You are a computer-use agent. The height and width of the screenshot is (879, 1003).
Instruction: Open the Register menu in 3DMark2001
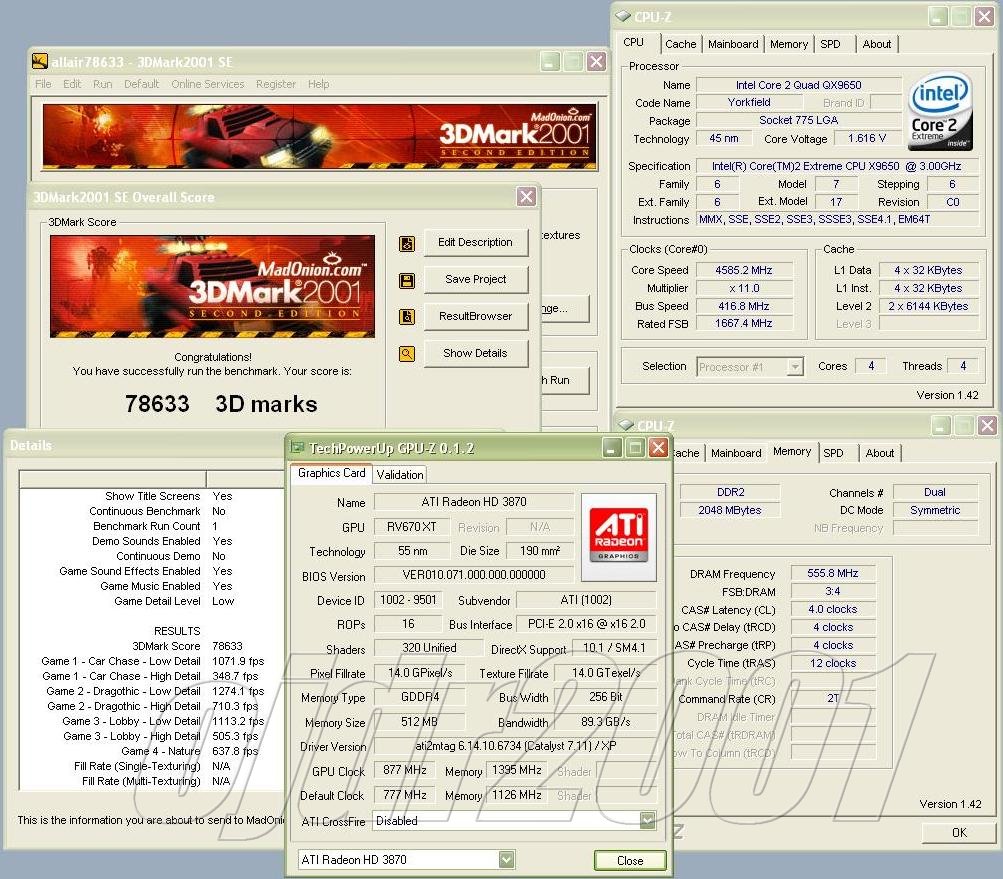276,84
